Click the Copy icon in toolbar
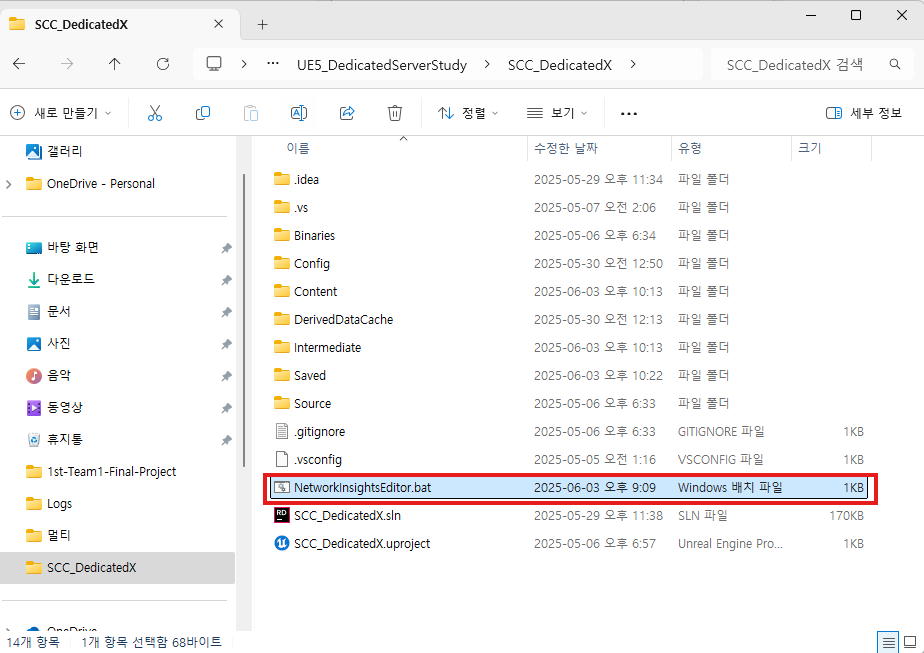Screen dimensions: 924x653 (x=203, y=113)
